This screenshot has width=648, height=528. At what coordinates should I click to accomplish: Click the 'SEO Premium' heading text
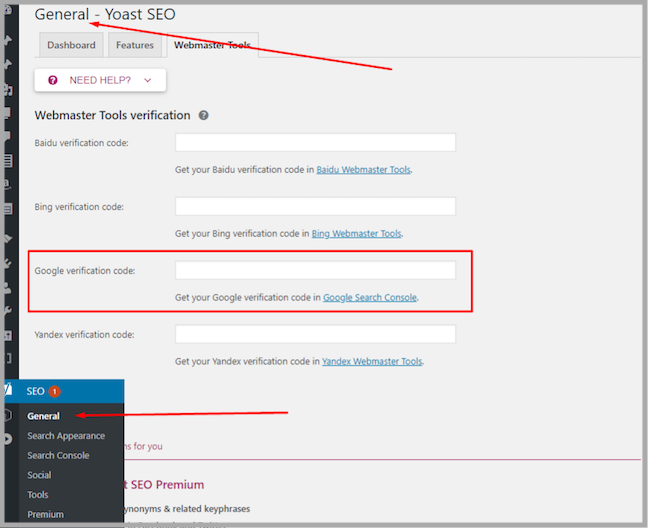[x=167, y=485]
